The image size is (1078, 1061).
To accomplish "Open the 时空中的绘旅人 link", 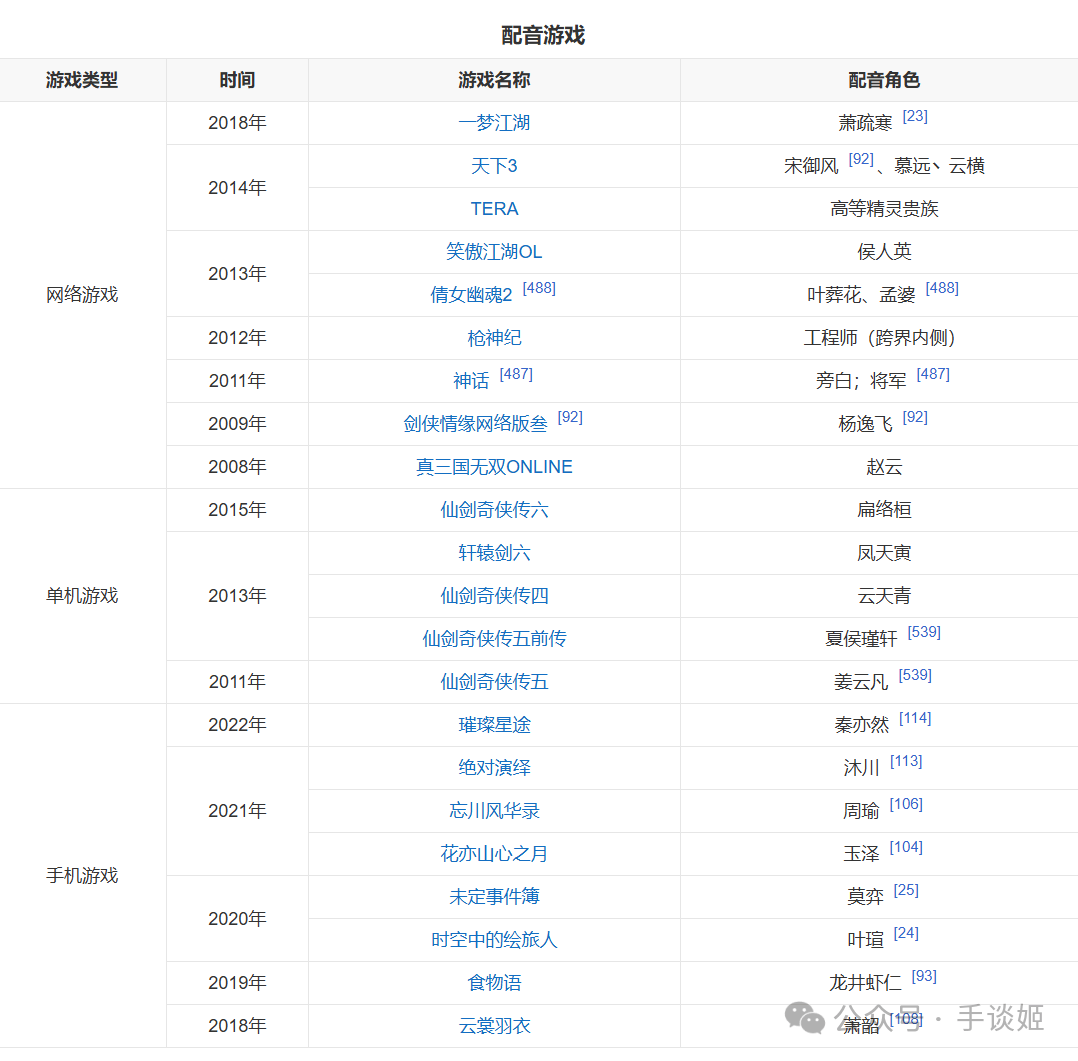I will [x=494, y=939].
